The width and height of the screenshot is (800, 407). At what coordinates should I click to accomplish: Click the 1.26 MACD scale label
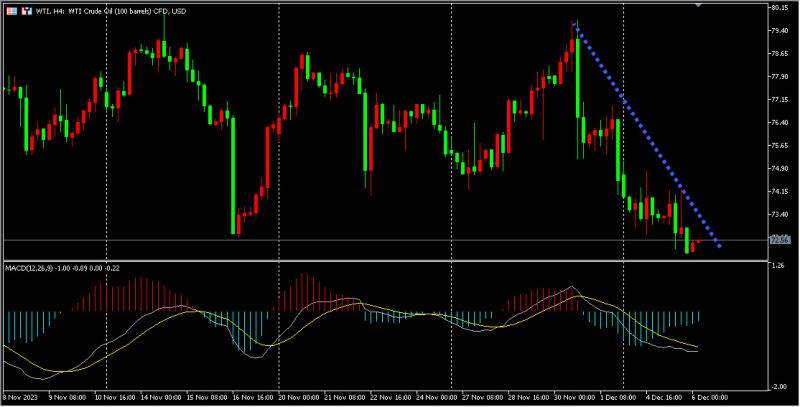click(x=778, y=266)
